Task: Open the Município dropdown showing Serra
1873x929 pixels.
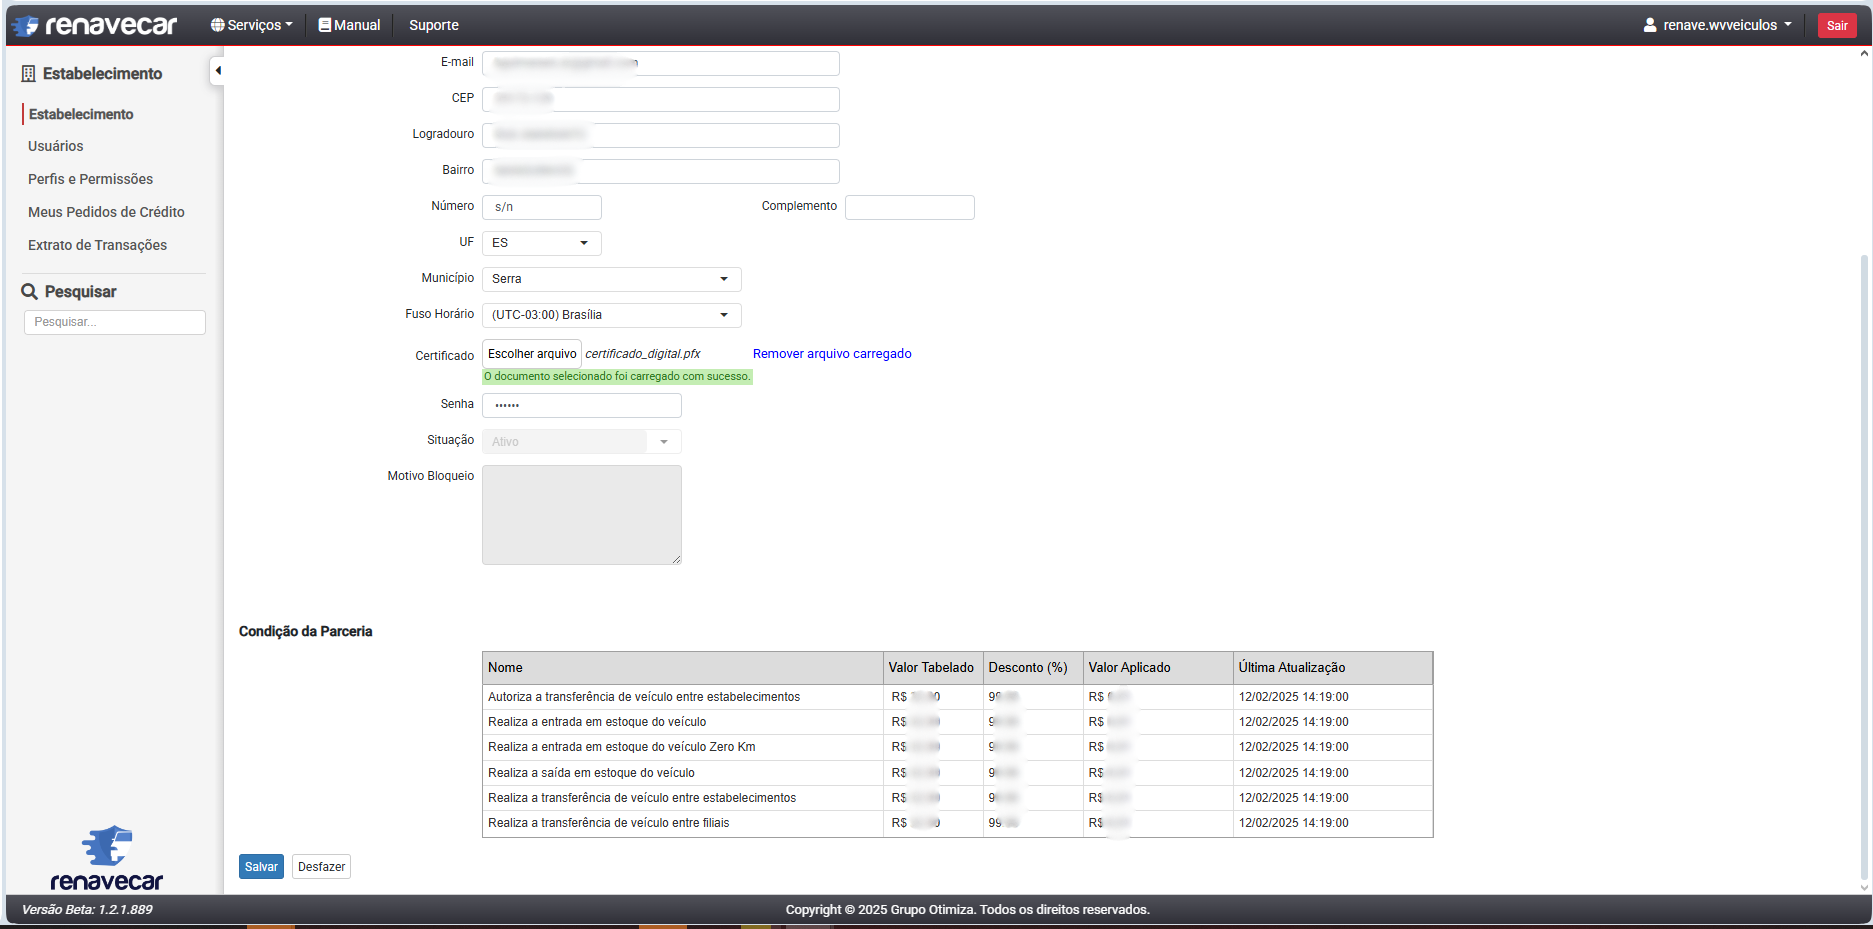Action: tap(612, 279)
